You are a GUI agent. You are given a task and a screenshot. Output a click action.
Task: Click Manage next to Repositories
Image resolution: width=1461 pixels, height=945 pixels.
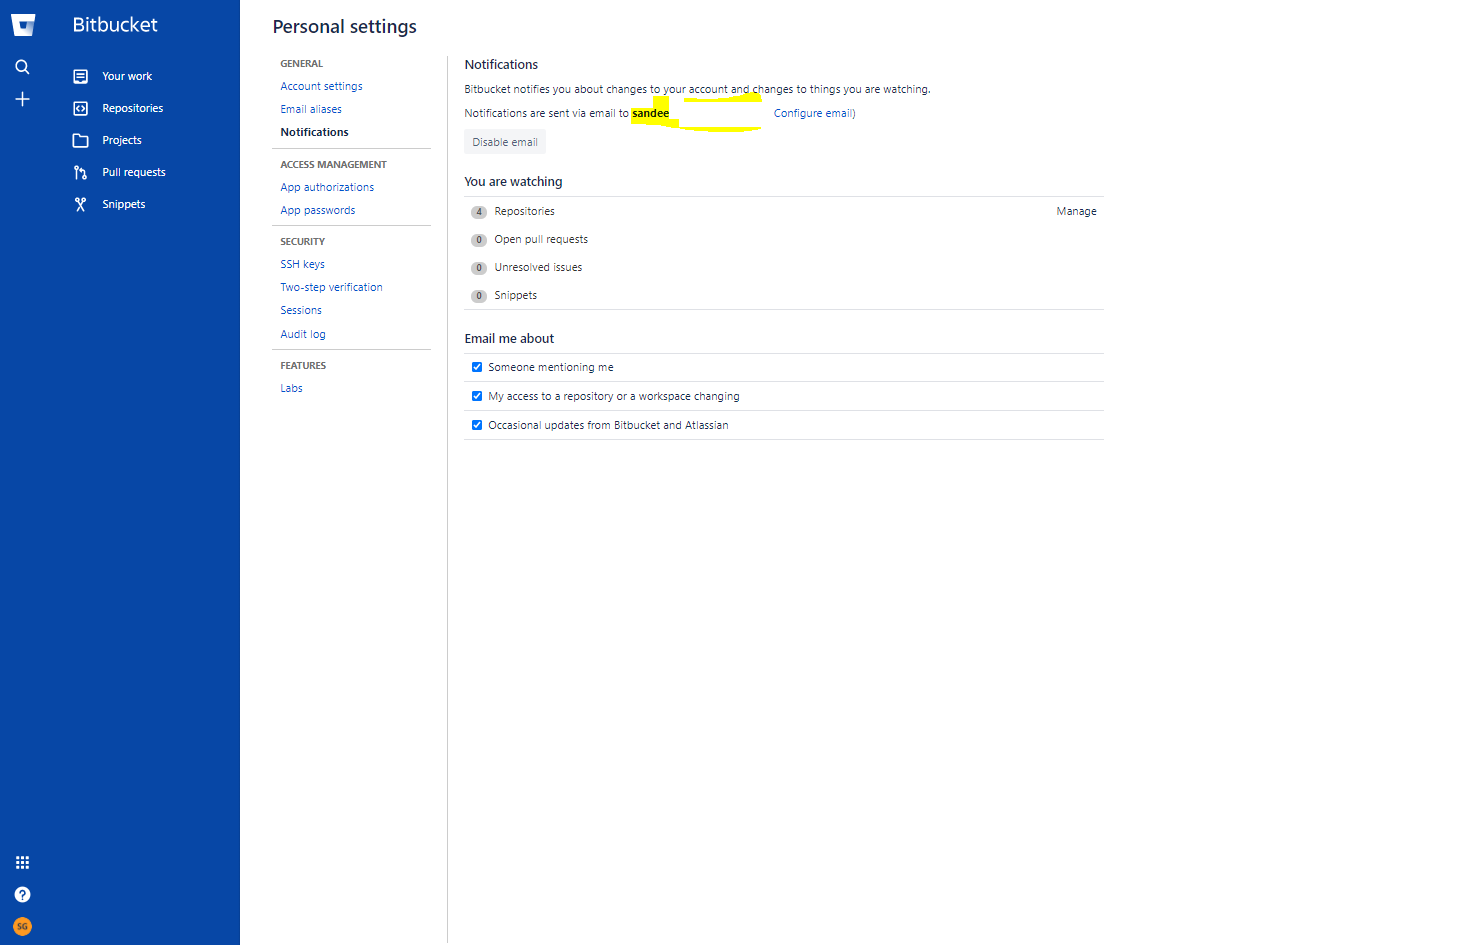pos(1076,211)
